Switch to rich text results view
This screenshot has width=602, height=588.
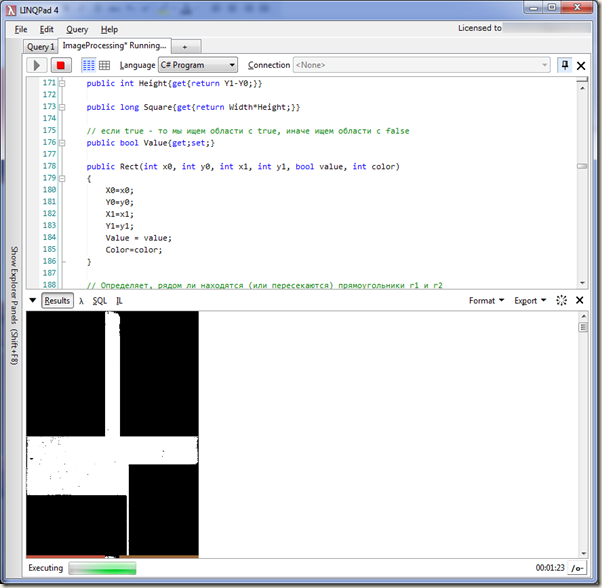coord(89,65)
